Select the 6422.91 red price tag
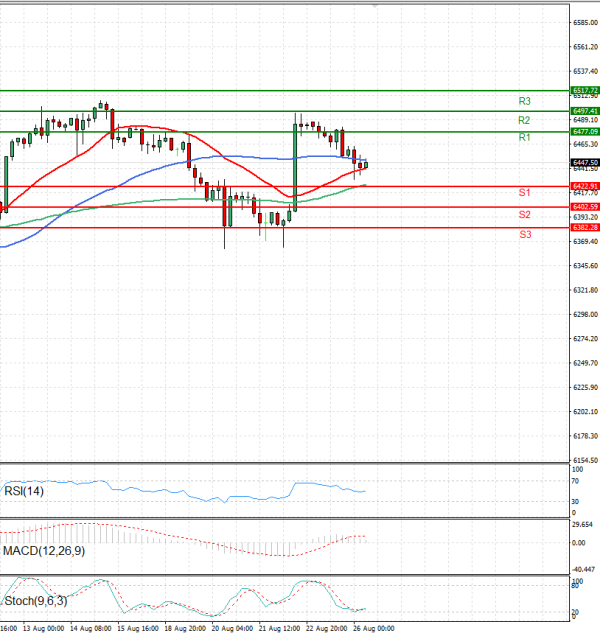Viewport: 600px width, 636px height. [x=585, y=186]
